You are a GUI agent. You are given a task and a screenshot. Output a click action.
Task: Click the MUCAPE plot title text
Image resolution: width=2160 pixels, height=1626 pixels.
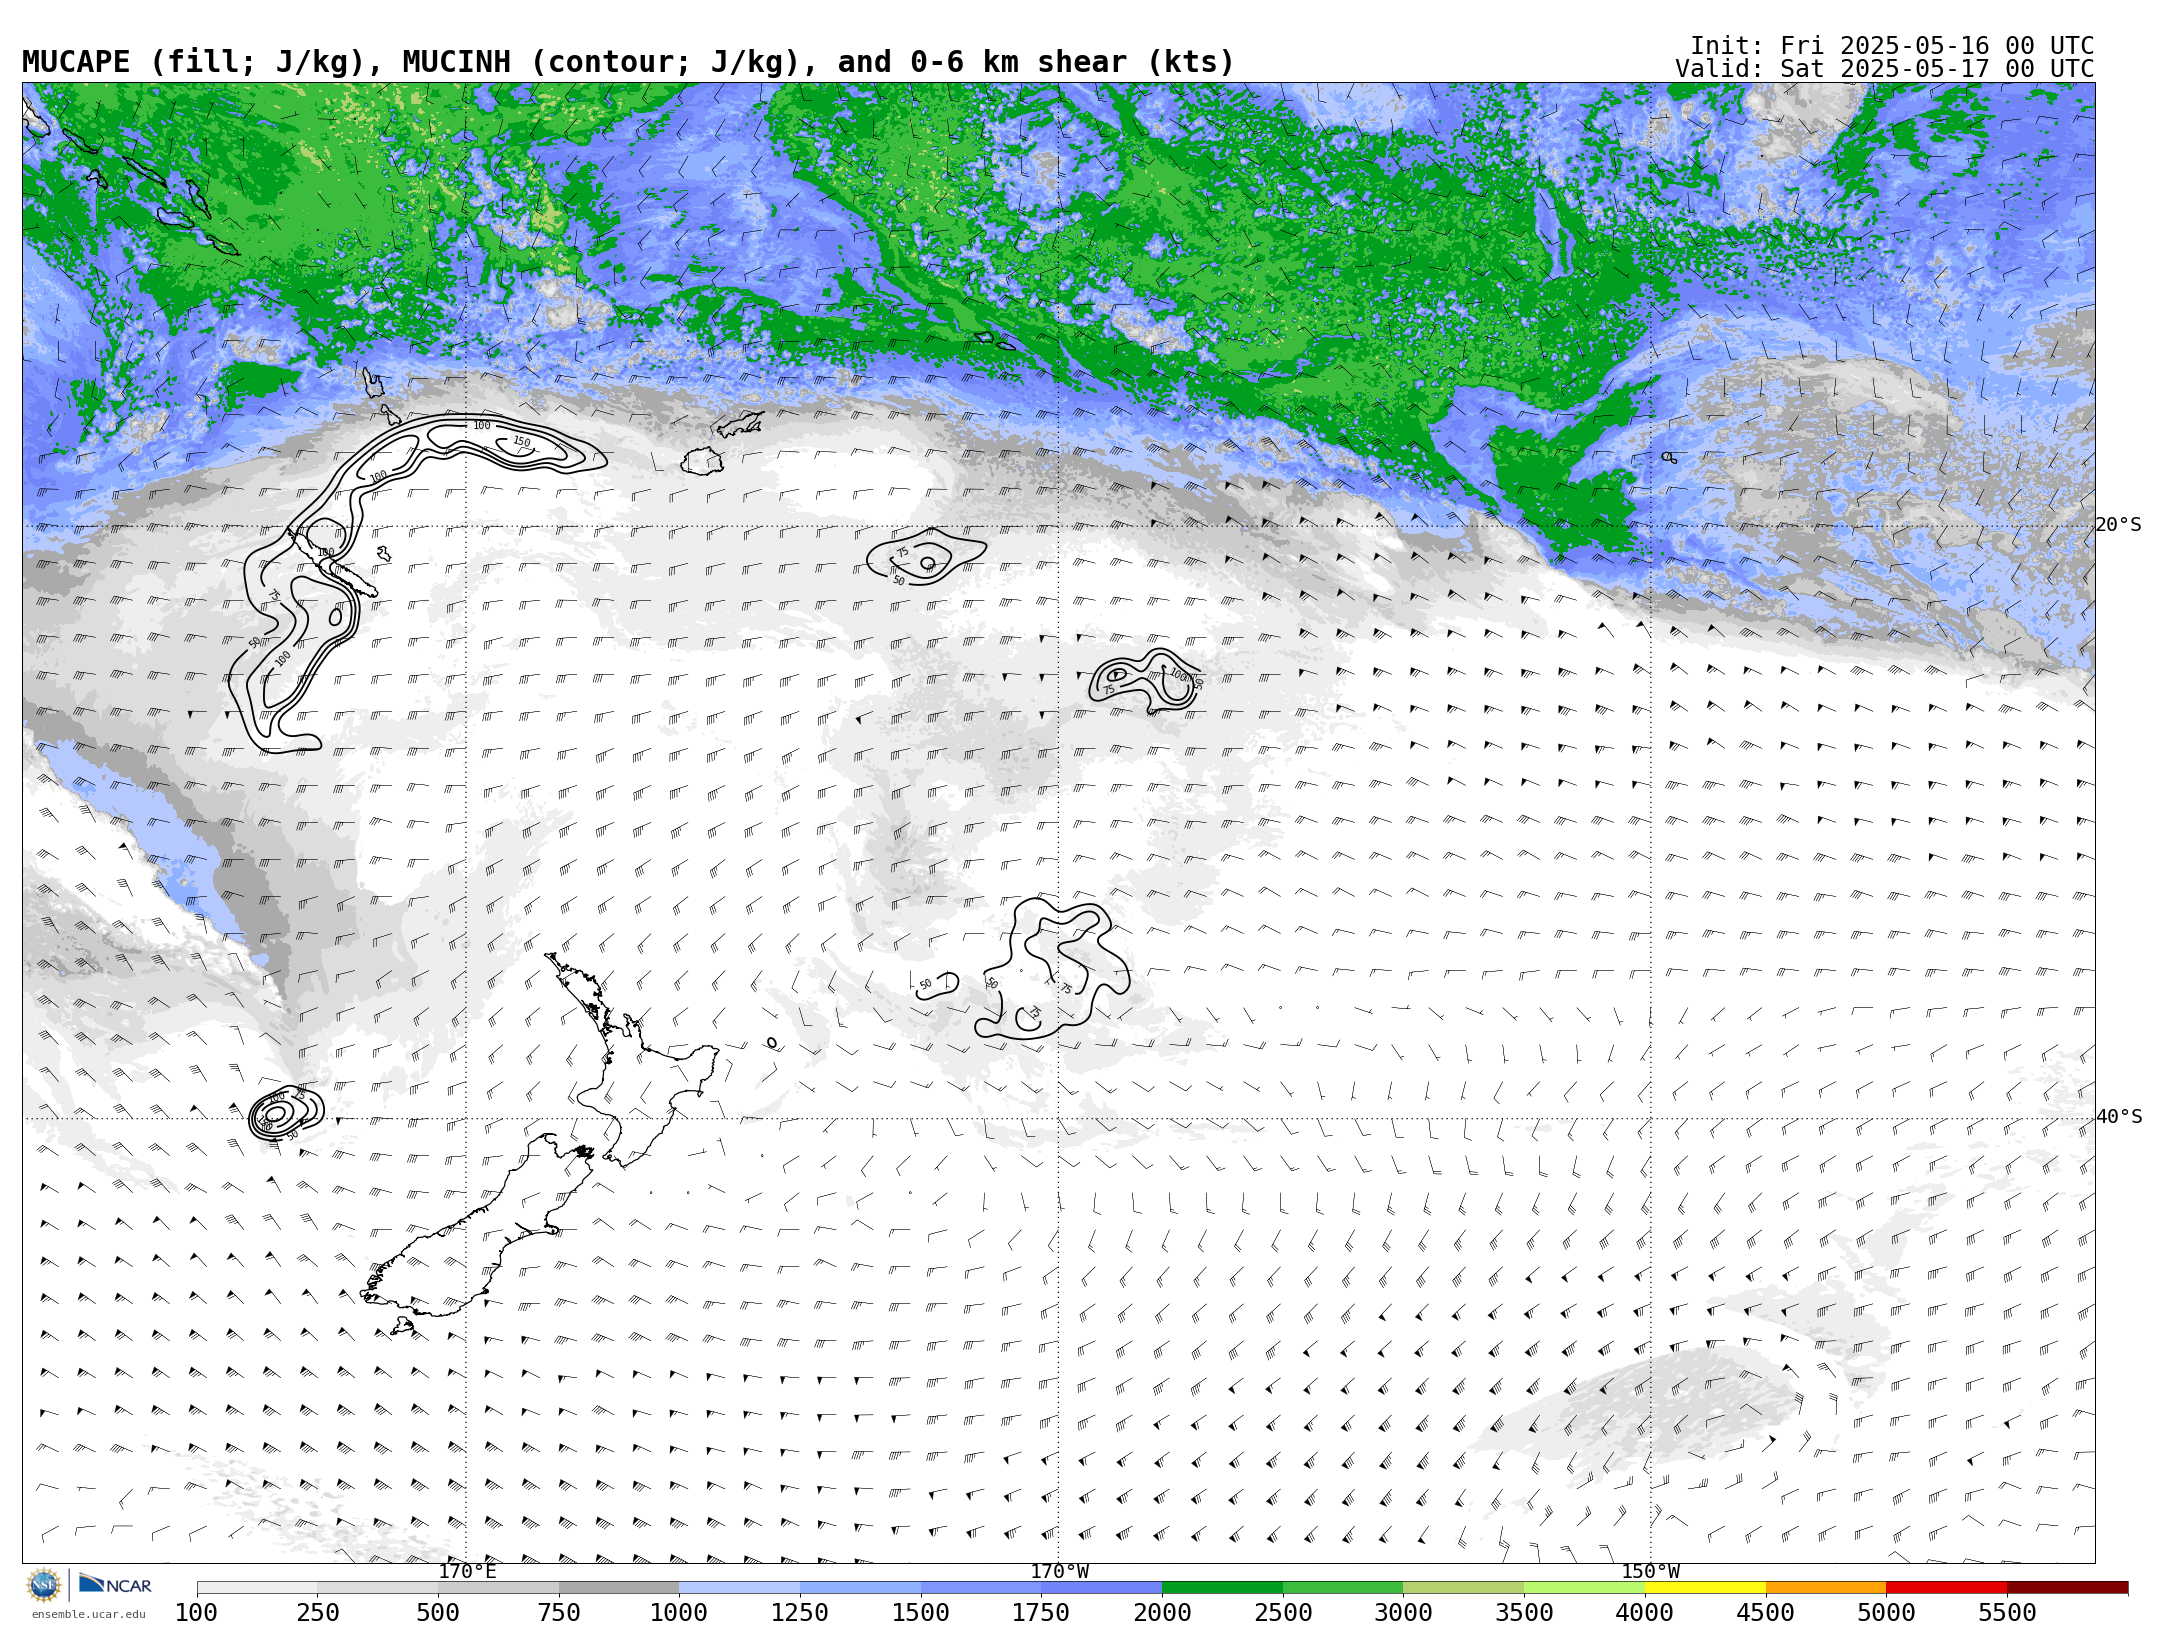[628, 62]
